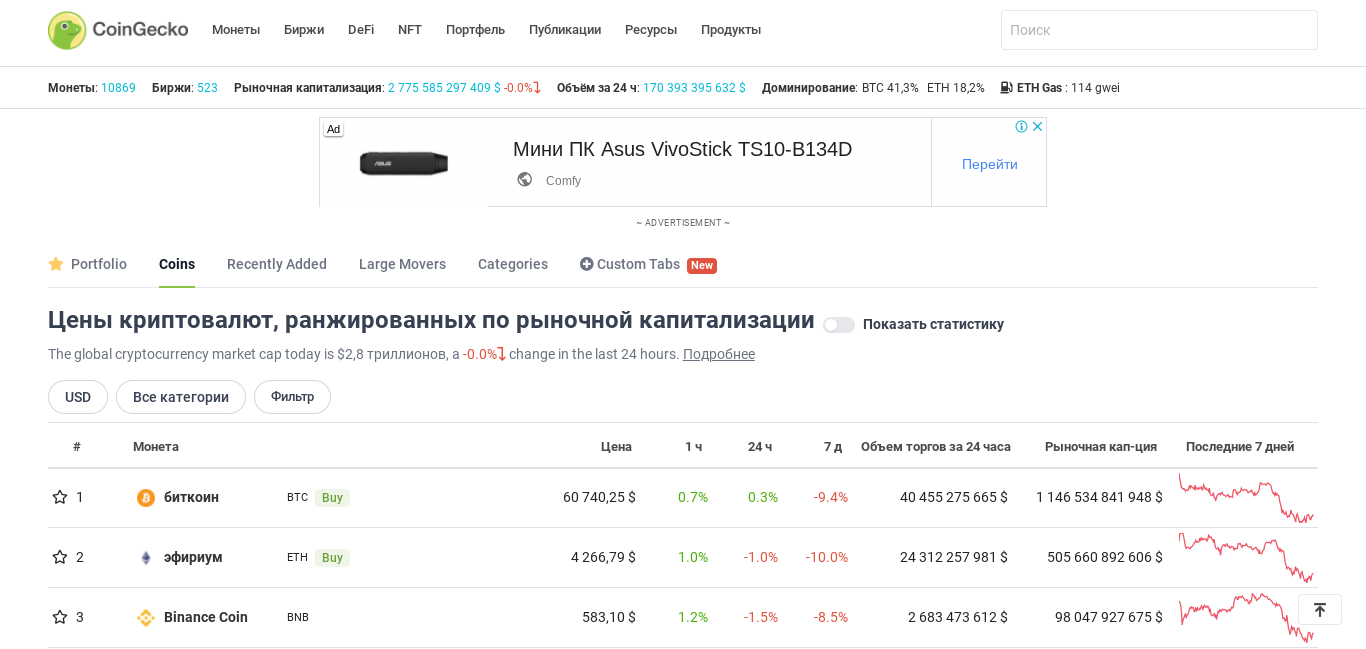Open the Binance Coin link
The image size is (1366, 649).
pyautogui.click(x=206, y=617)
